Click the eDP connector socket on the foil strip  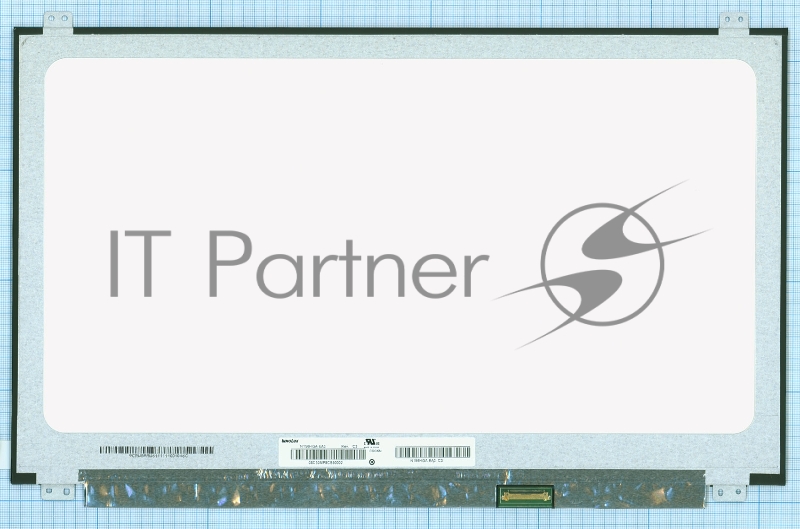coord(525,496)
